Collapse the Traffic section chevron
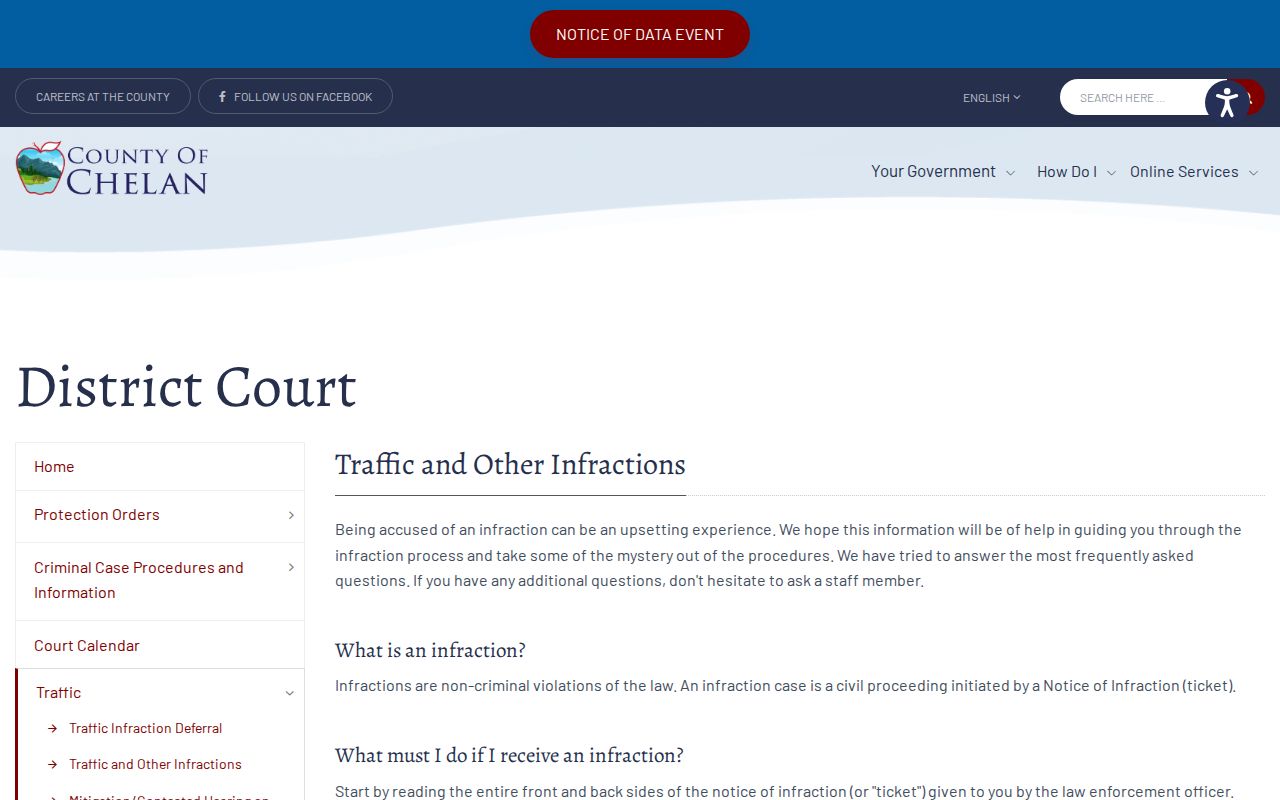1280x800 pixels. 290,693
